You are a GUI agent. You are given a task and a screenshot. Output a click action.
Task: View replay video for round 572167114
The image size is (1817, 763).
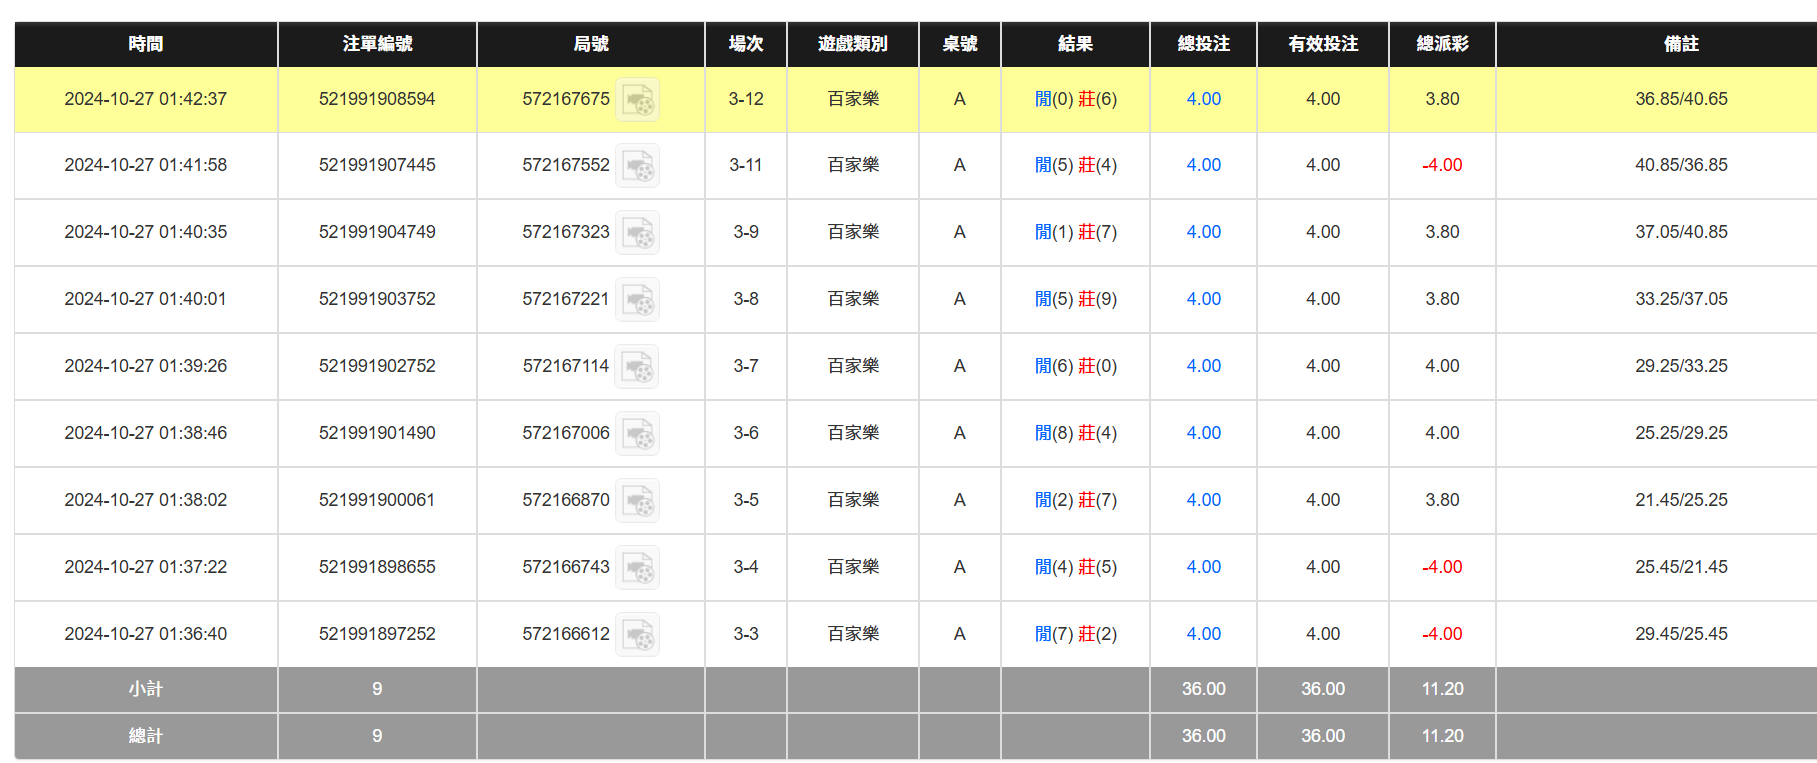click(x=637, y=367)
